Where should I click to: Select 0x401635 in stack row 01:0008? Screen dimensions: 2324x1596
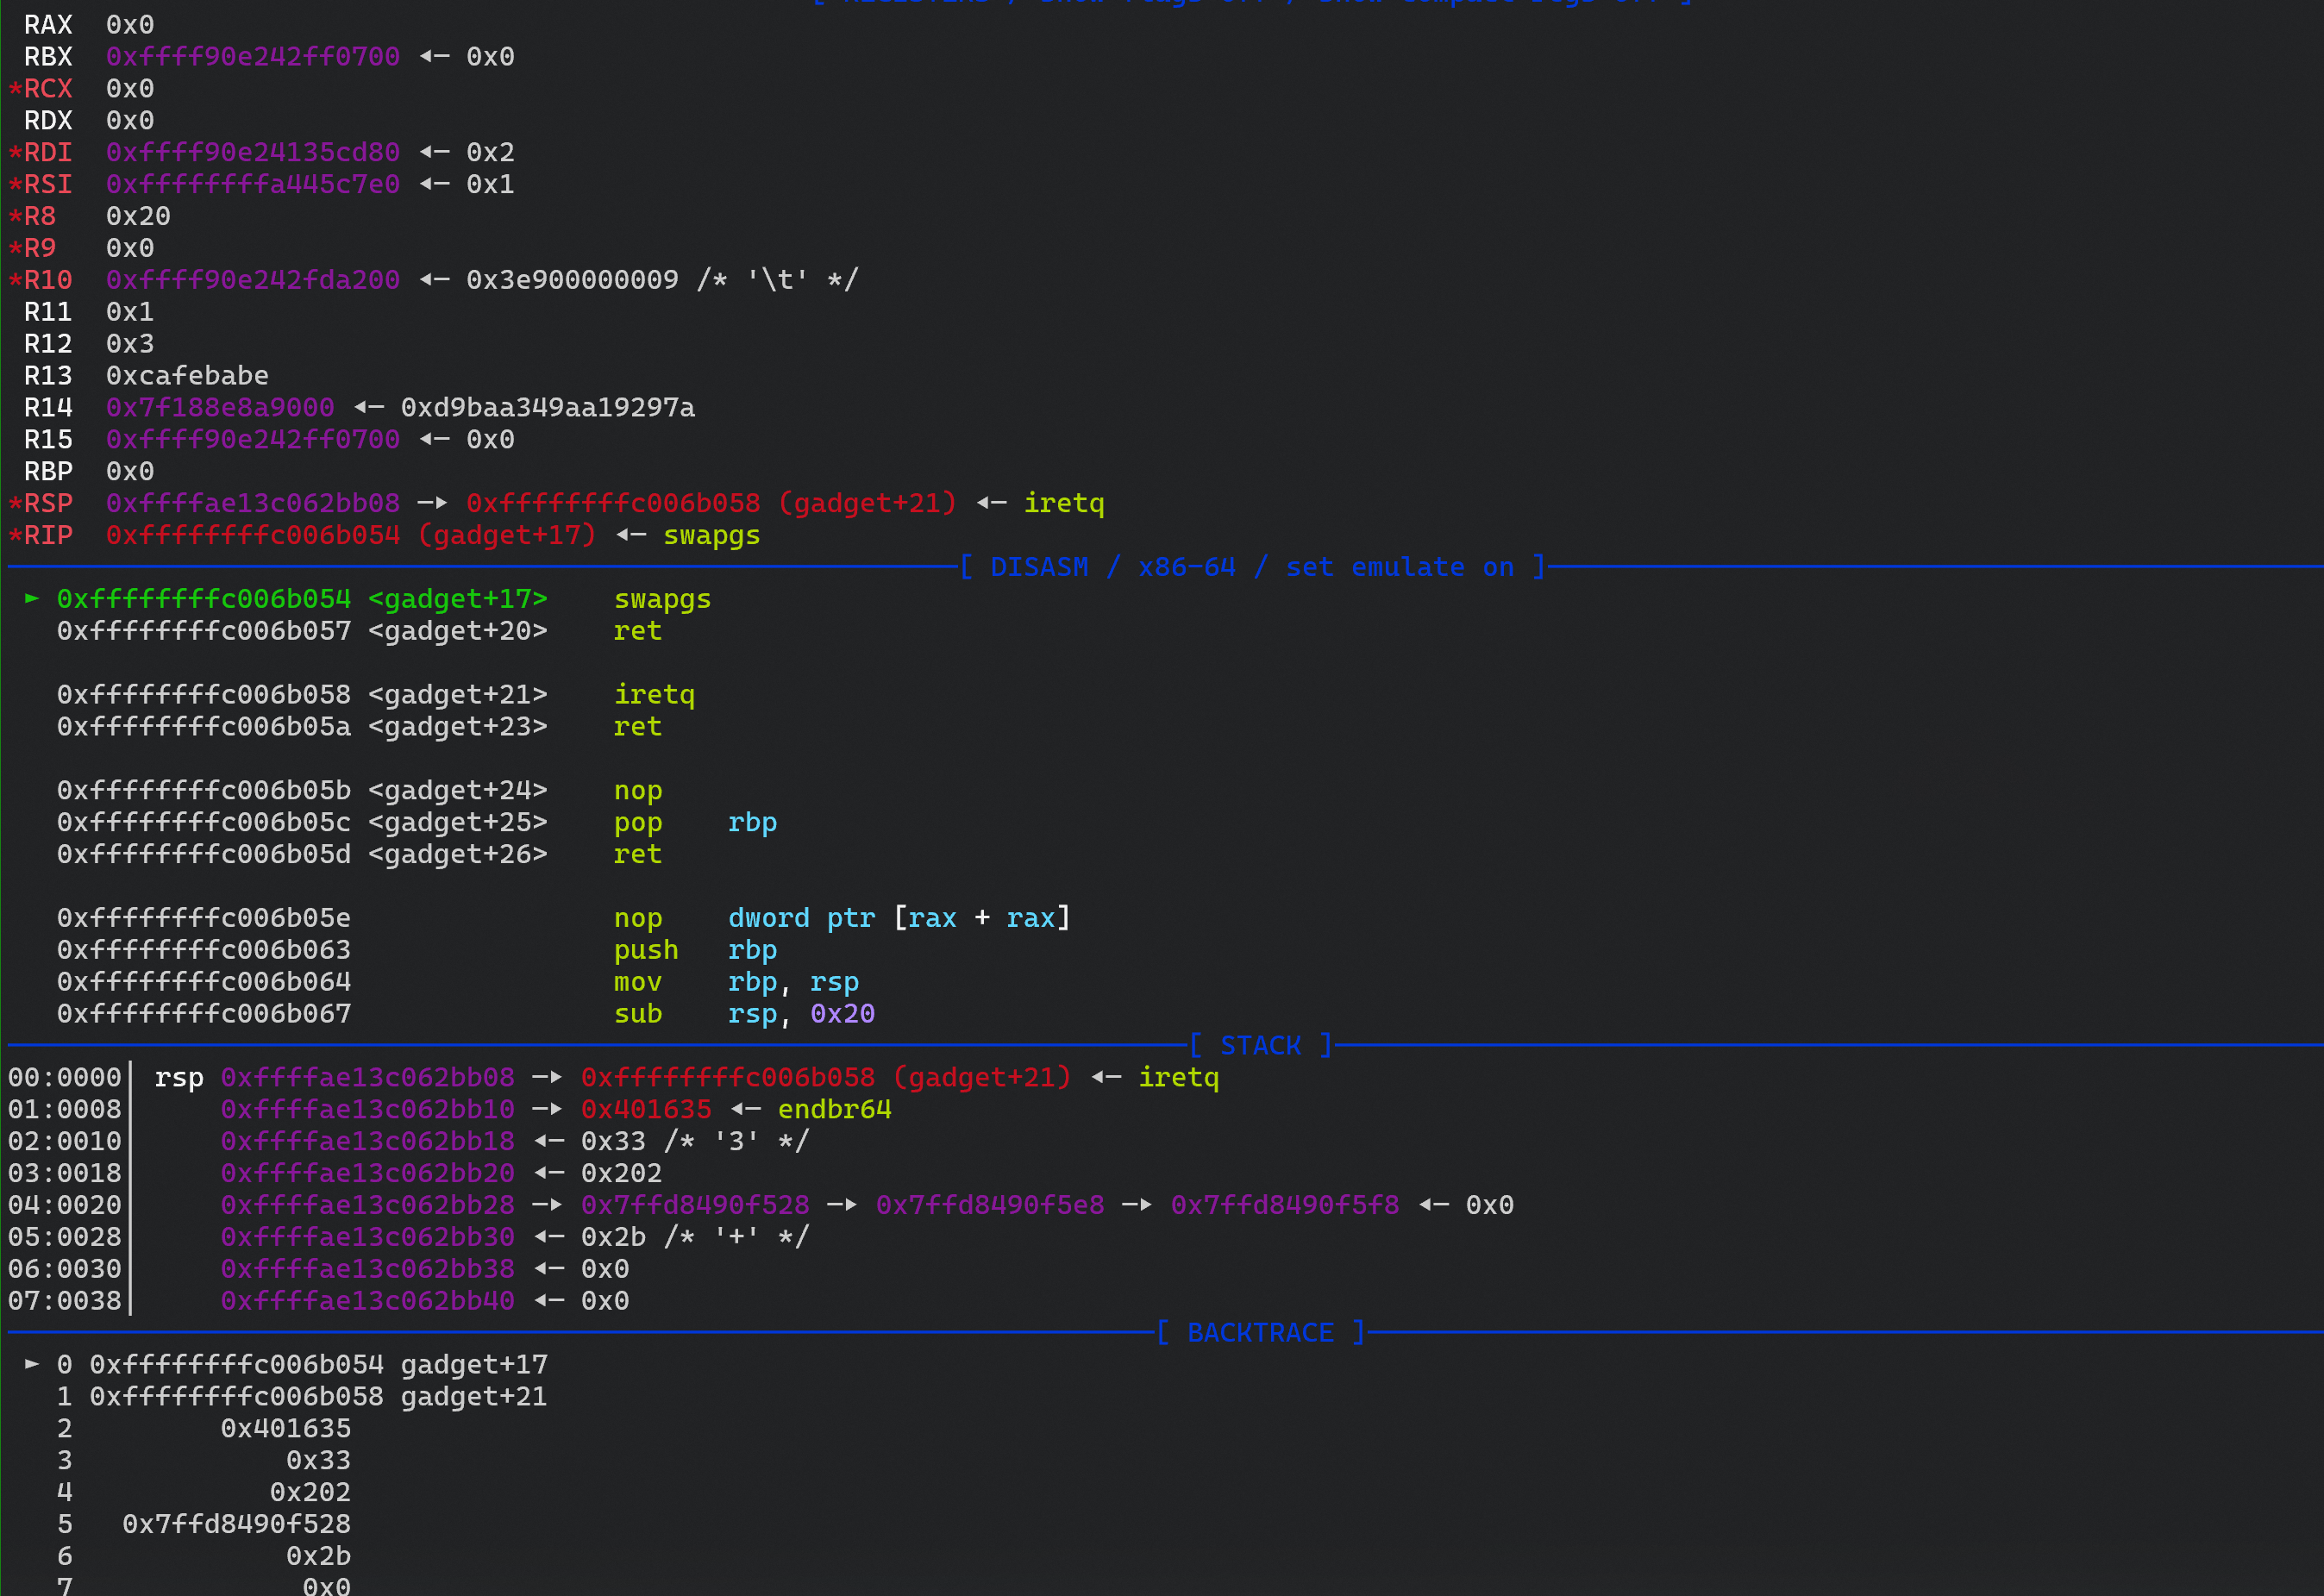click(646, 1110)
